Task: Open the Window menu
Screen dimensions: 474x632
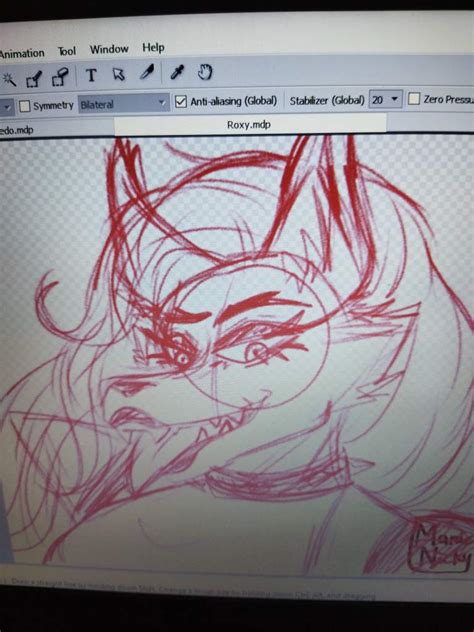Action: pyautogui.click(x=109, y=49)
